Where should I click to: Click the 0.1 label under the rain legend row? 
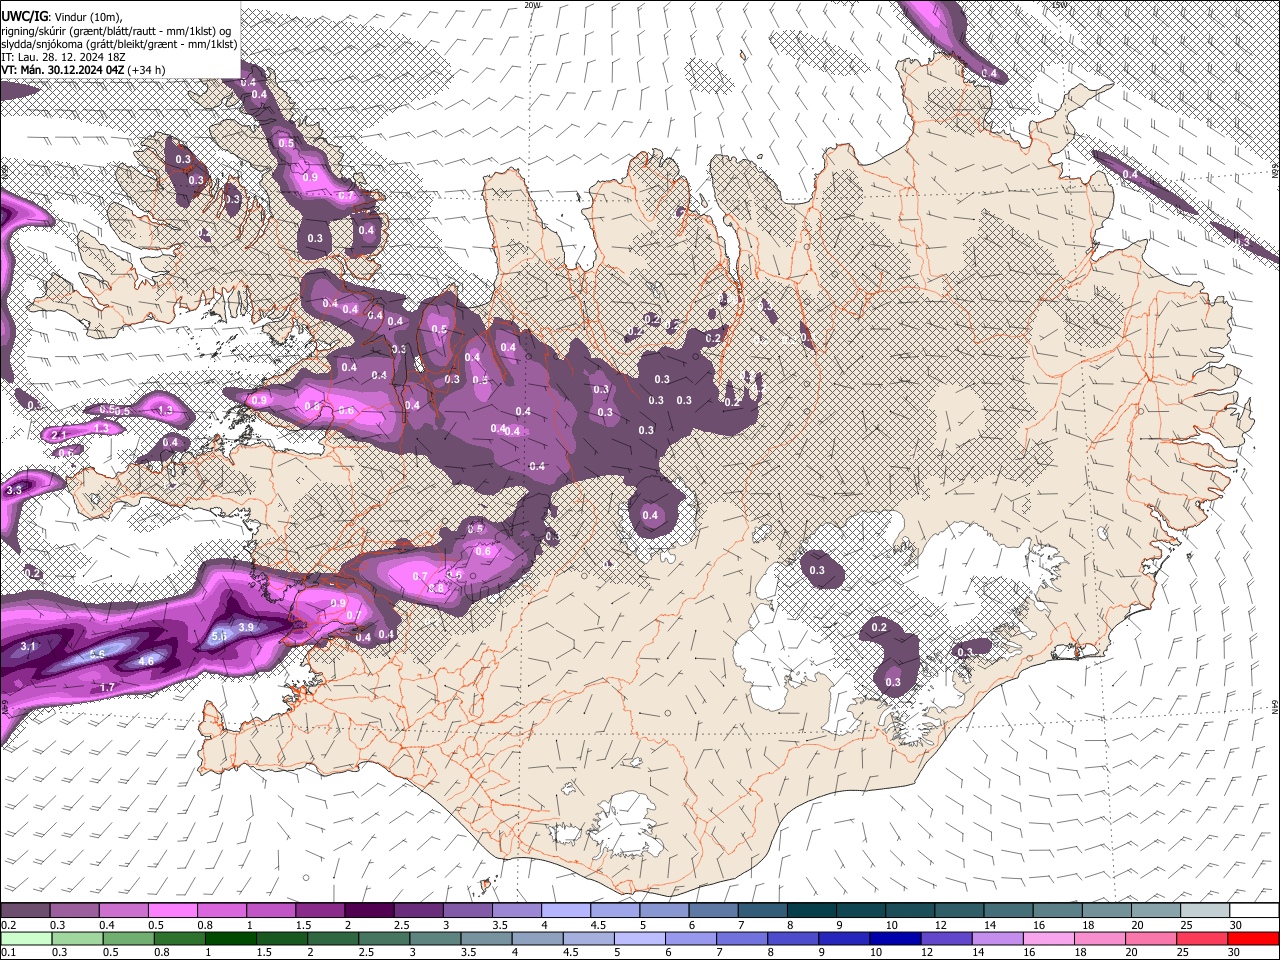pyautogui.click(x=7, y=952)
